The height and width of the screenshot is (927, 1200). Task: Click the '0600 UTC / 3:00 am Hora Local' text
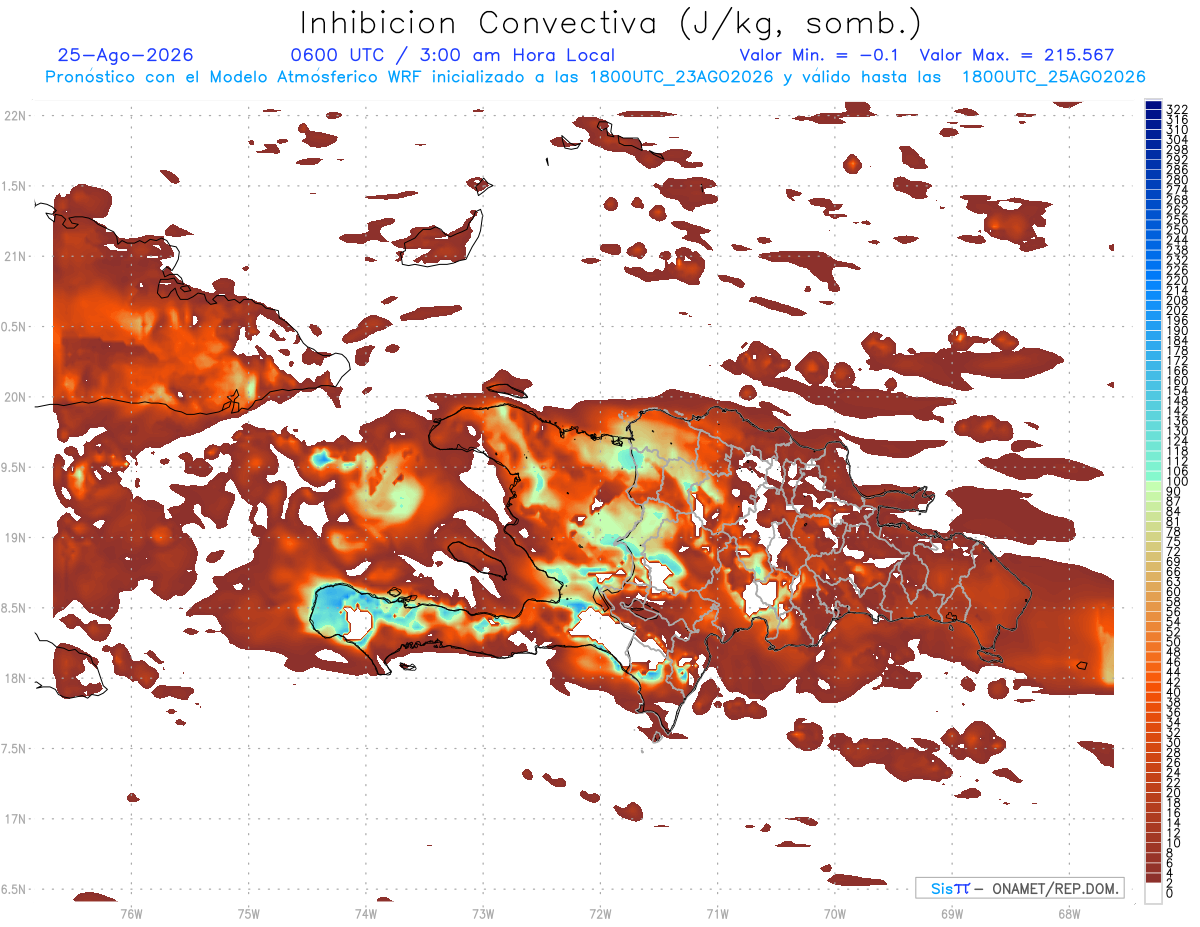[452, 56]
